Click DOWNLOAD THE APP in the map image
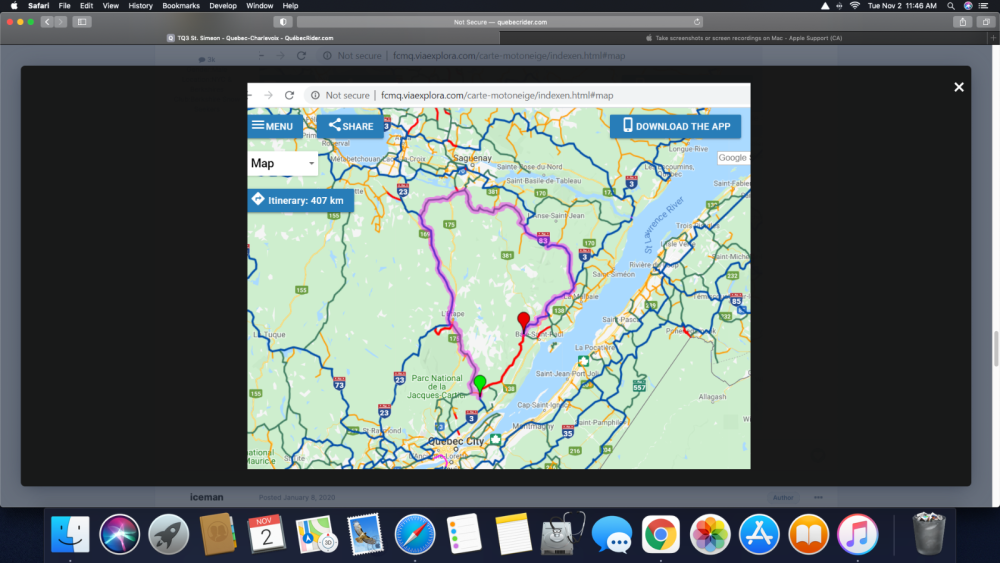The image size is (1000, 563). 675,126
